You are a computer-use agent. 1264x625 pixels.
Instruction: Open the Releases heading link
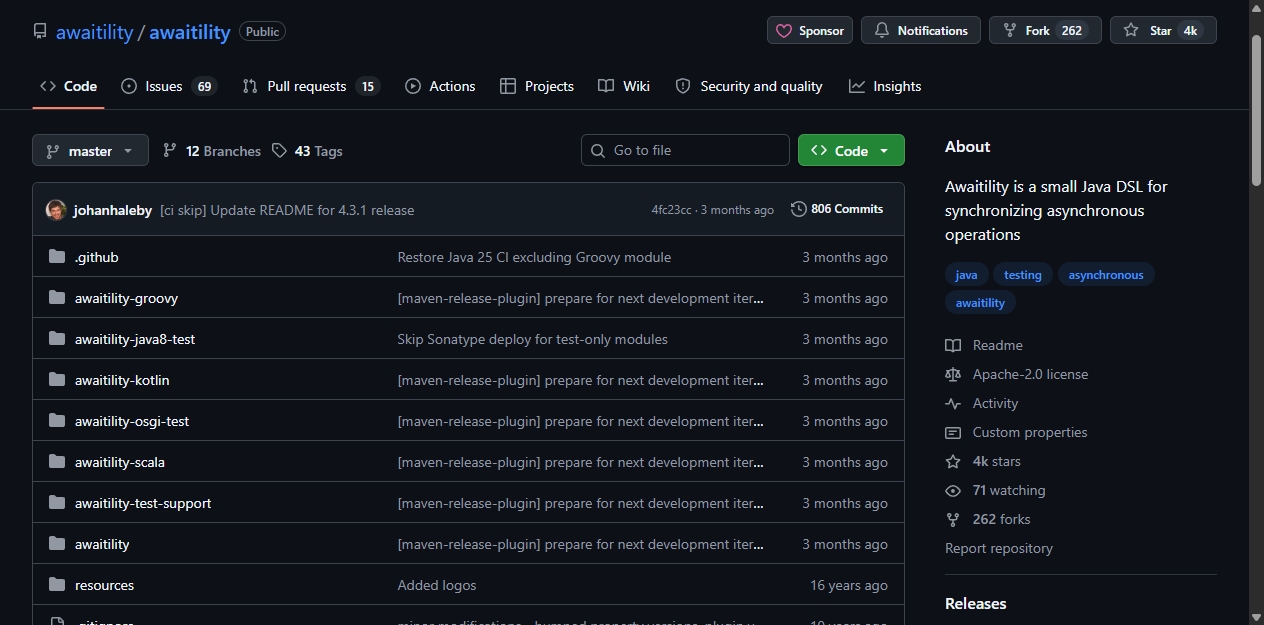(x=976, y=603)
